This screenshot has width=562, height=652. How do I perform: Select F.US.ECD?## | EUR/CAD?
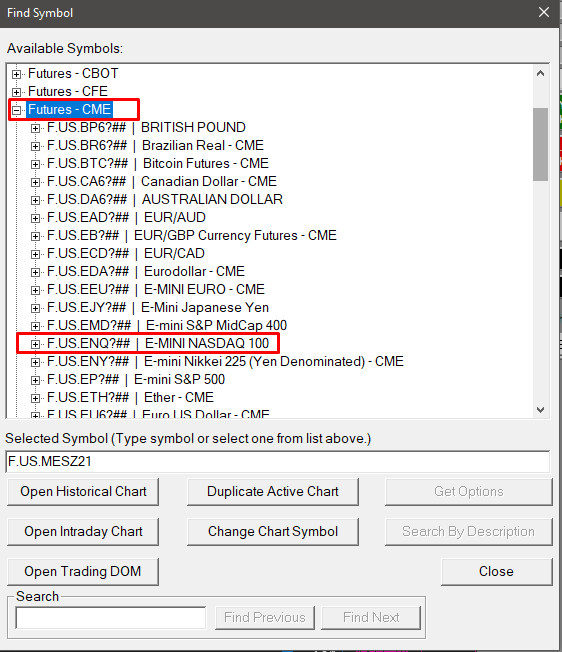(126, 253)
